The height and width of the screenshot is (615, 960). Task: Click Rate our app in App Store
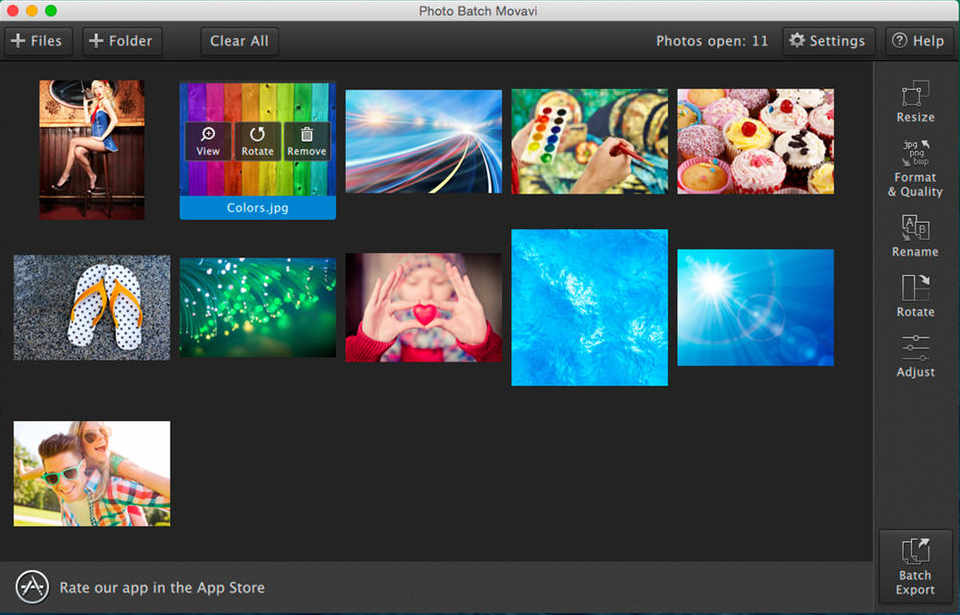(162, 588)
